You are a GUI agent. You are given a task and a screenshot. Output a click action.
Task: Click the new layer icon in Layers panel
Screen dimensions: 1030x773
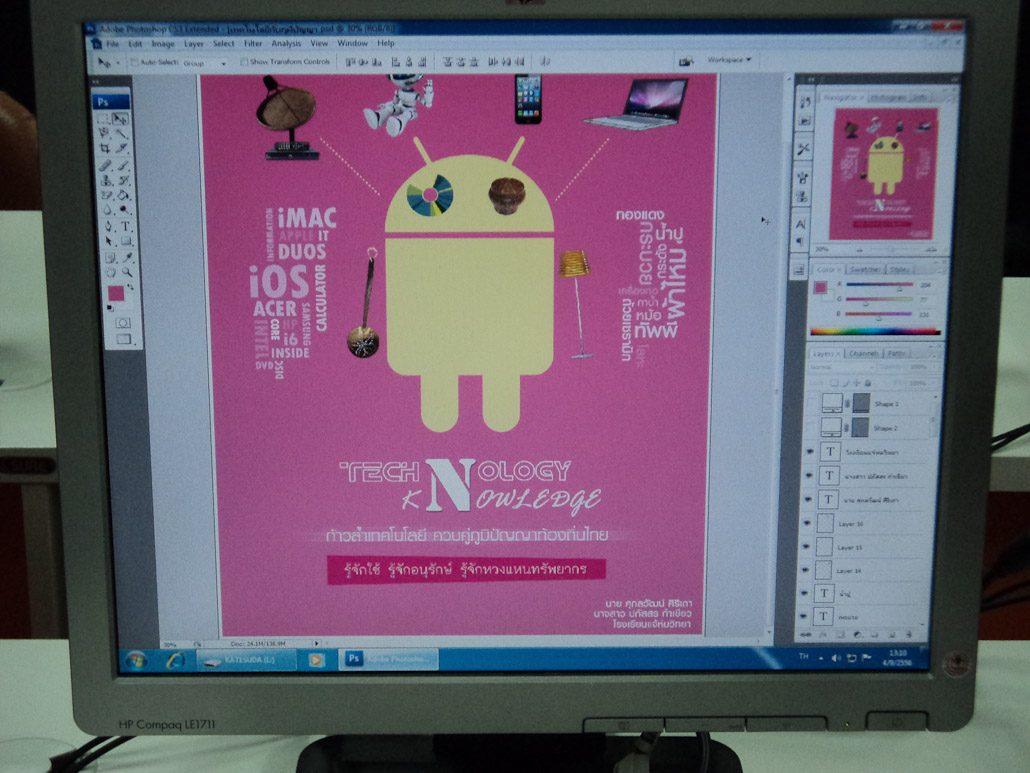click(891, 634)
